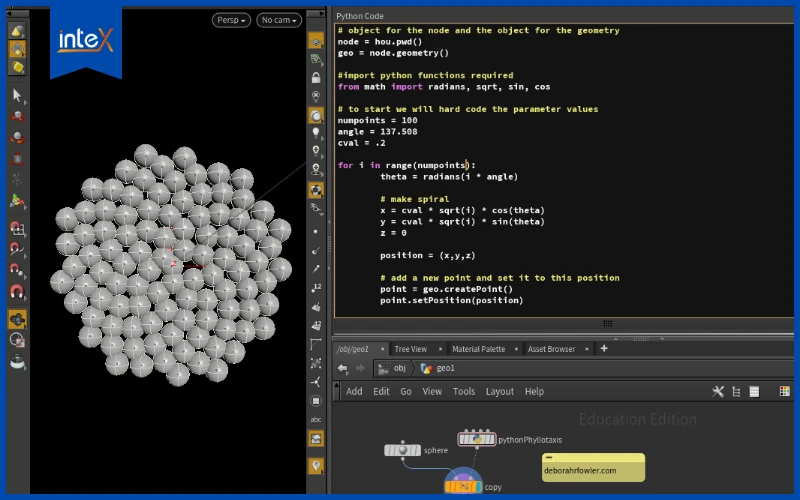The image size is (800, 500).
Task: Go forward with the network forward arrow
Action: click(360, 368)
